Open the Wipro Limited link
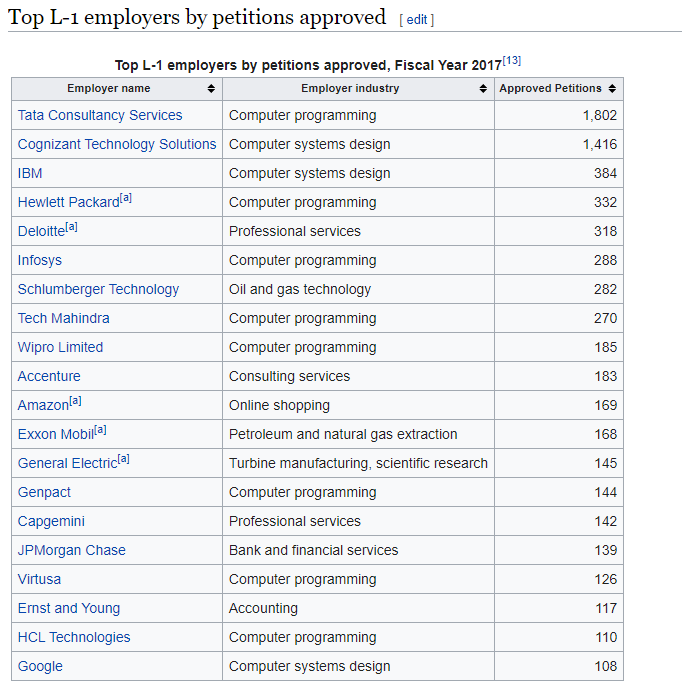 pyautogui.click(x=60, y=347)
